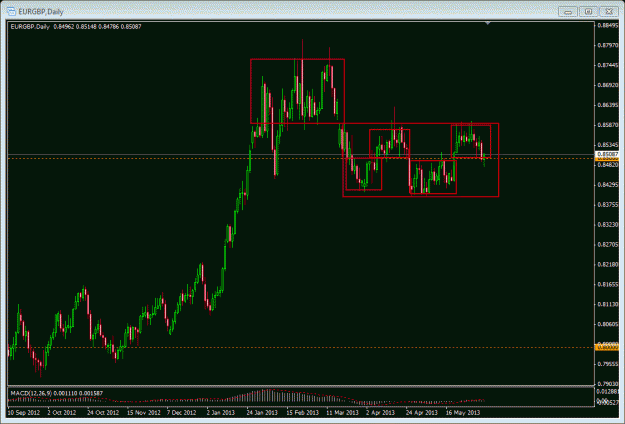
Task: Click the 0.85345 price scale label
Action: pyautogui.click(x=607, y=145)
